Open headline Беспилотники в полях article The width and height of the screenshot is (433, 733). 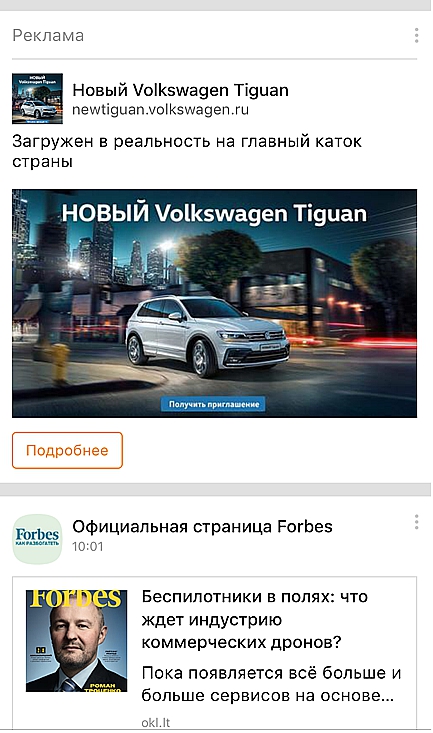(x=255, y=619)
